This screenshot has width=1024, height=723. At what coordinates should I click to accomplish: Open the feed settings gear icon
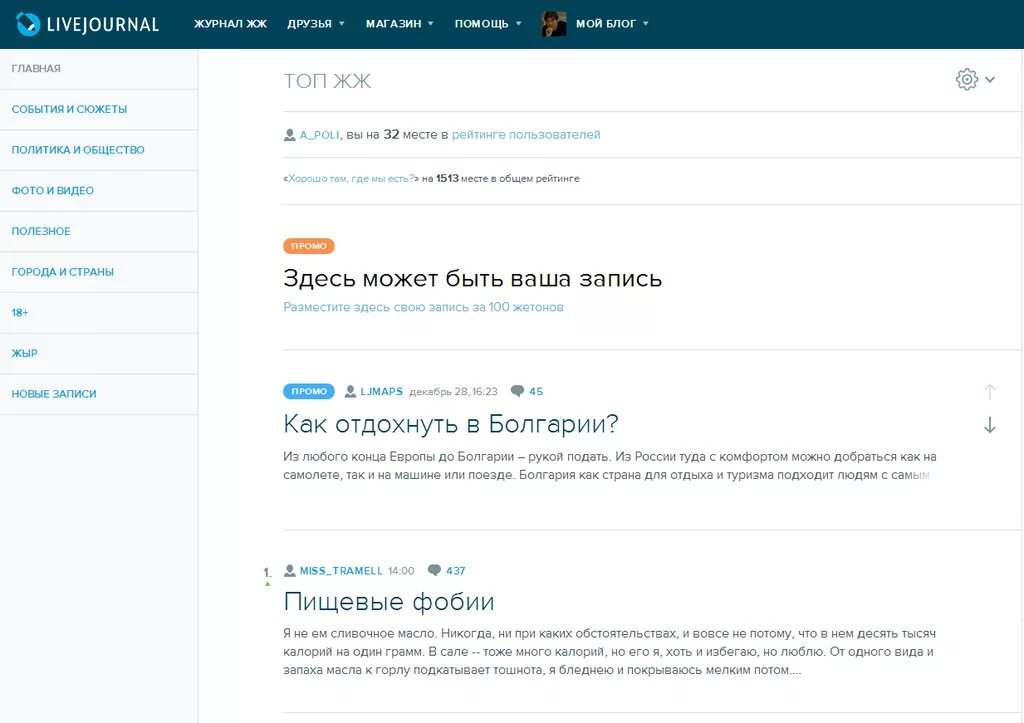click(x=965, y=78)
